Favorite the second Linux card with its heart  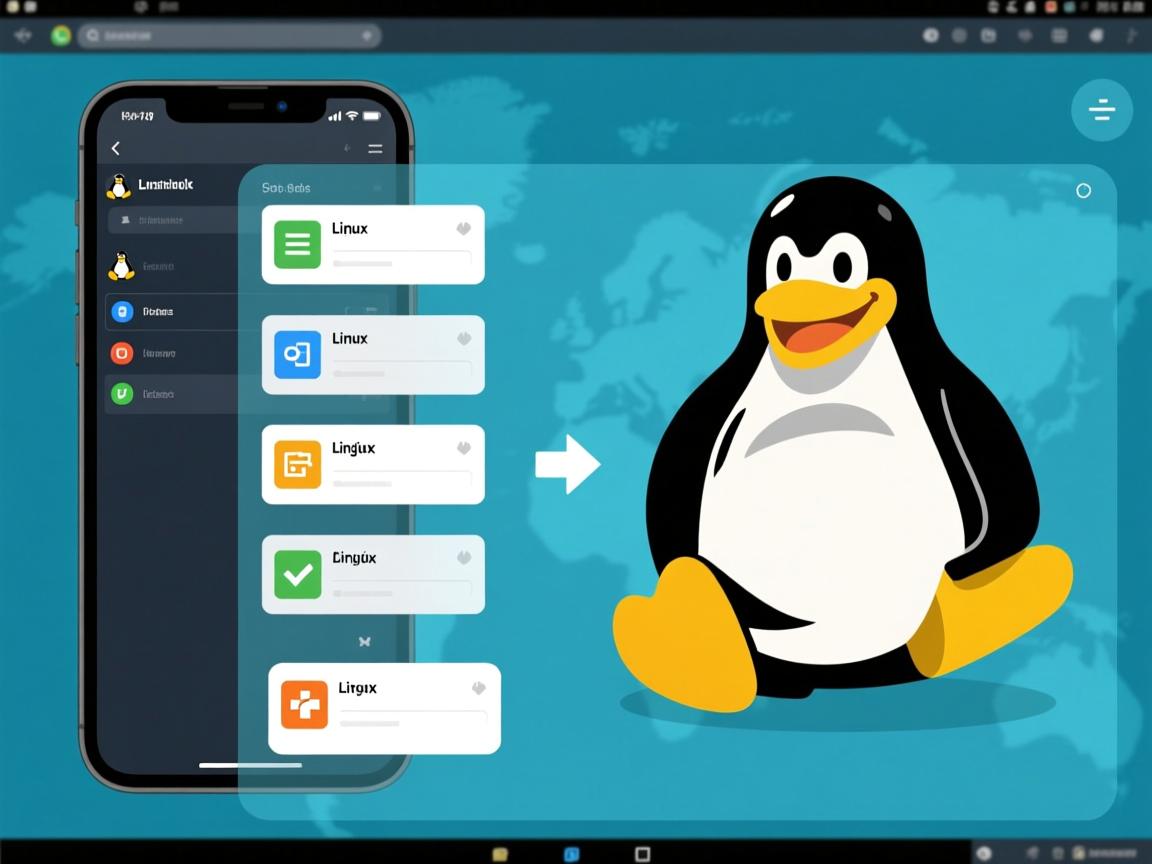[462, 338]
